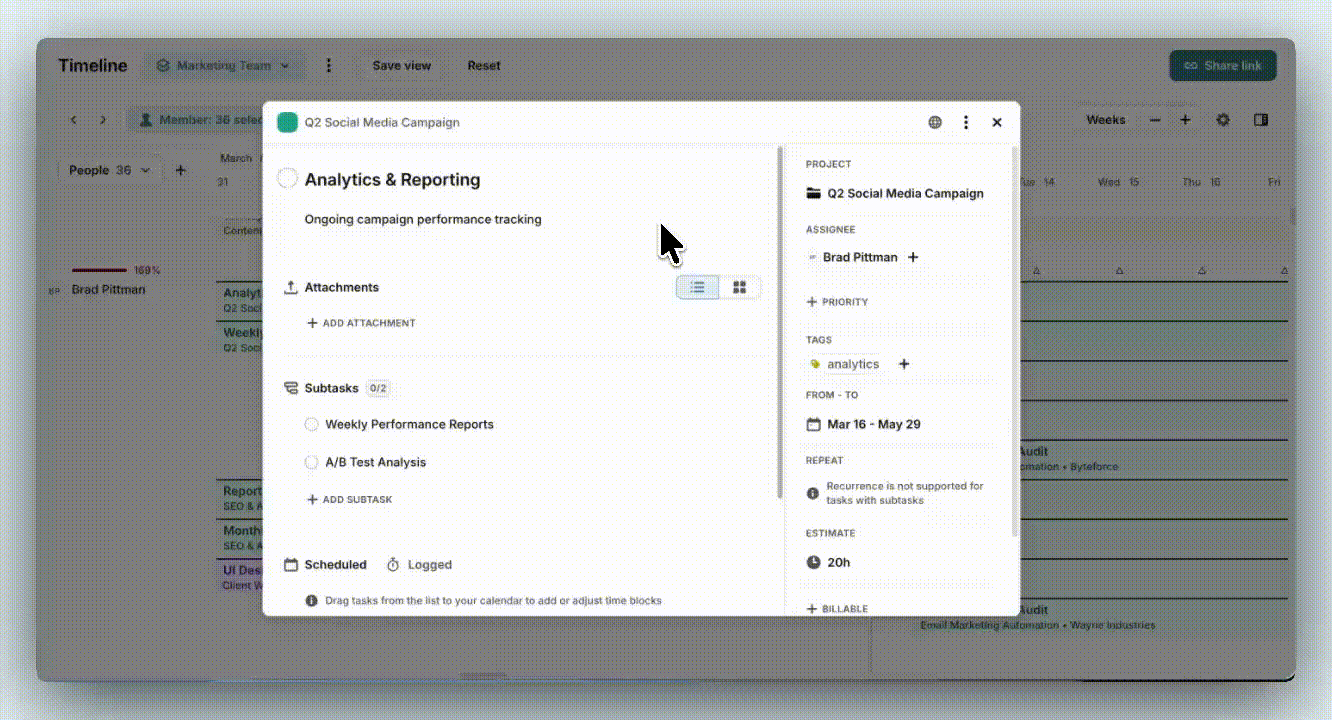Image resolution: width=1332 pixels, height=720 pixels.
Task: Open the task three-dot options menu
Action: click(x=966, y=122)
